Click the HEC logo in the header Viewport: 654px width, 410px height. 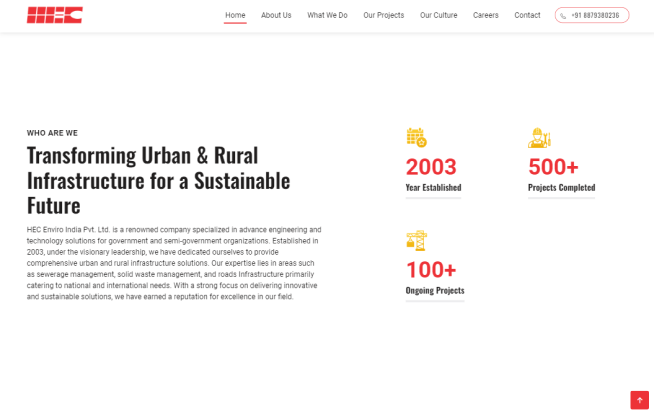(x=55, y=15)
